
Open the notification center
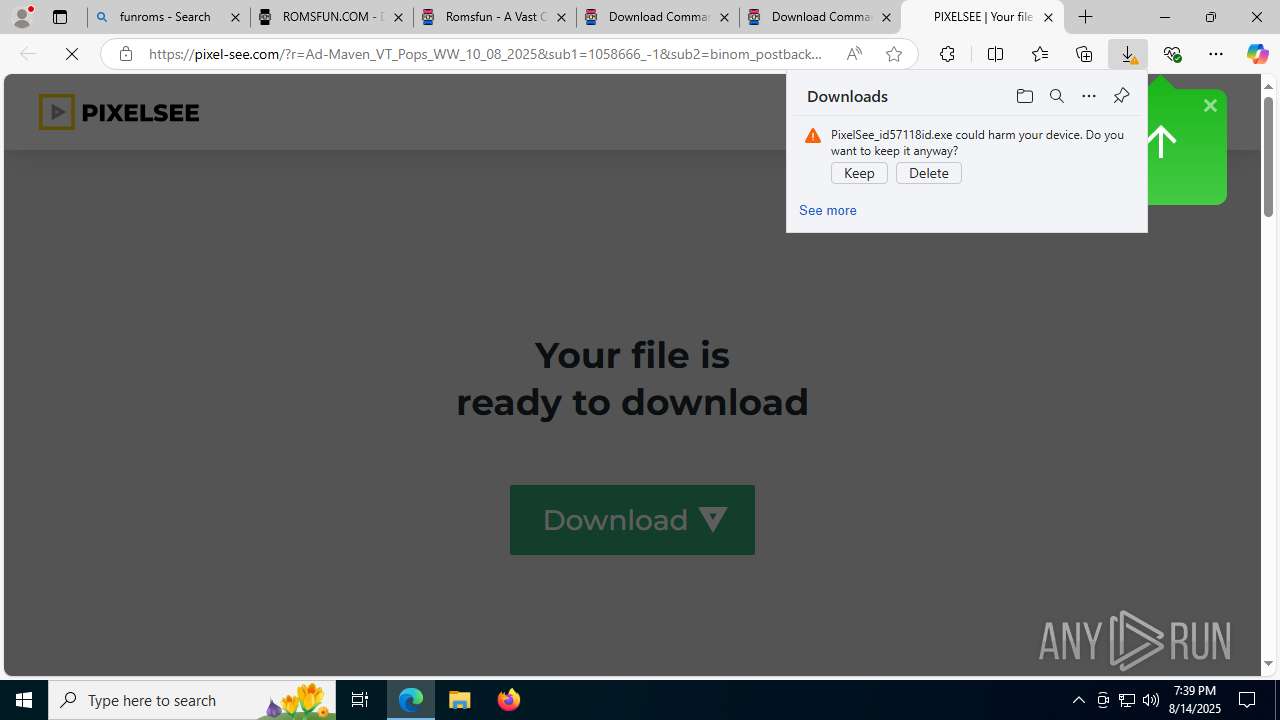pos(1248,700)
